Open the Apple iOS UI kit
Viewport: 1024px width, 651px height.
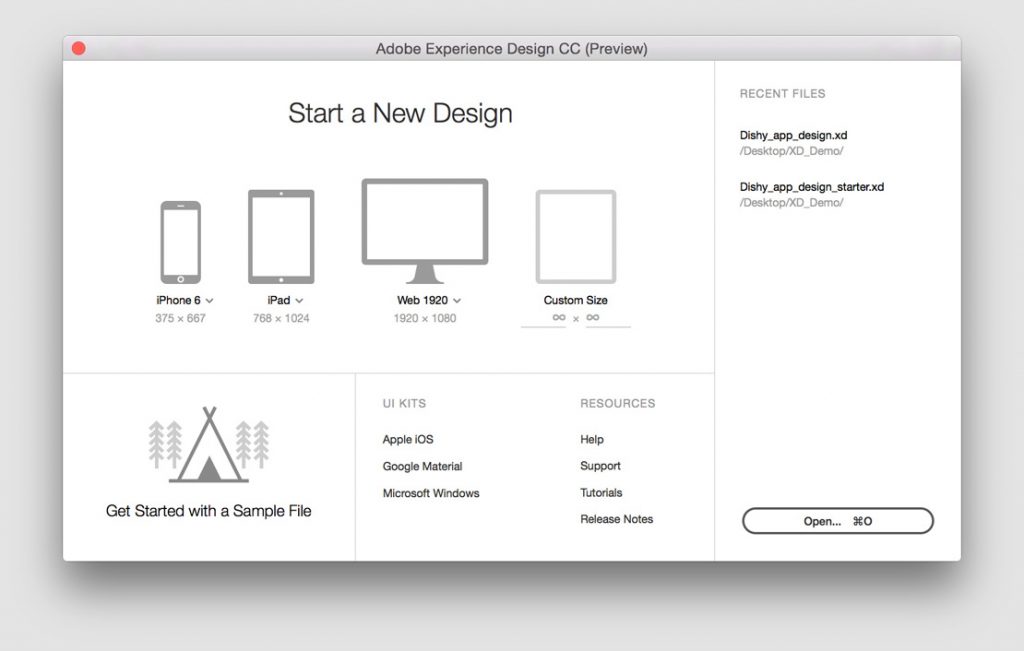coord(407,439)
